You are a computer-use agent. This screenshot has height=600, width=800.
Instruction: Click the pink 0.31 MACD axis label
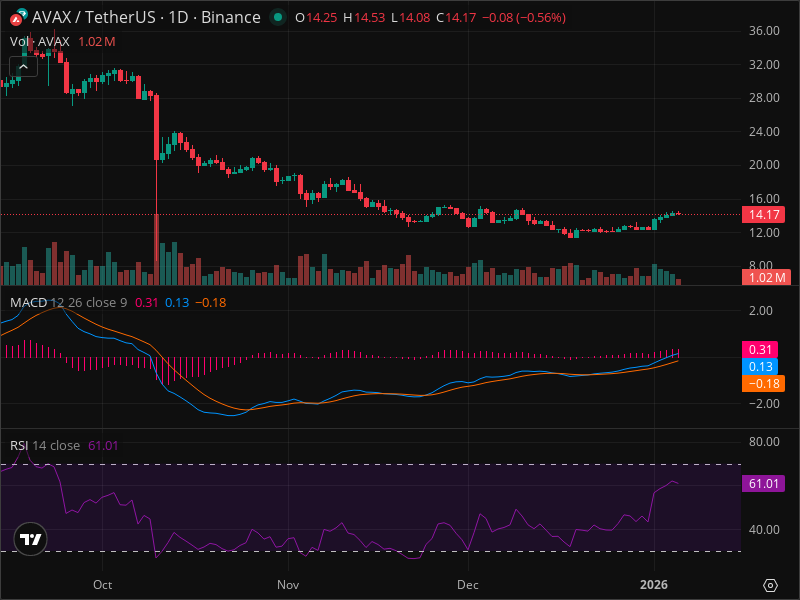click(x=760, y=349)
